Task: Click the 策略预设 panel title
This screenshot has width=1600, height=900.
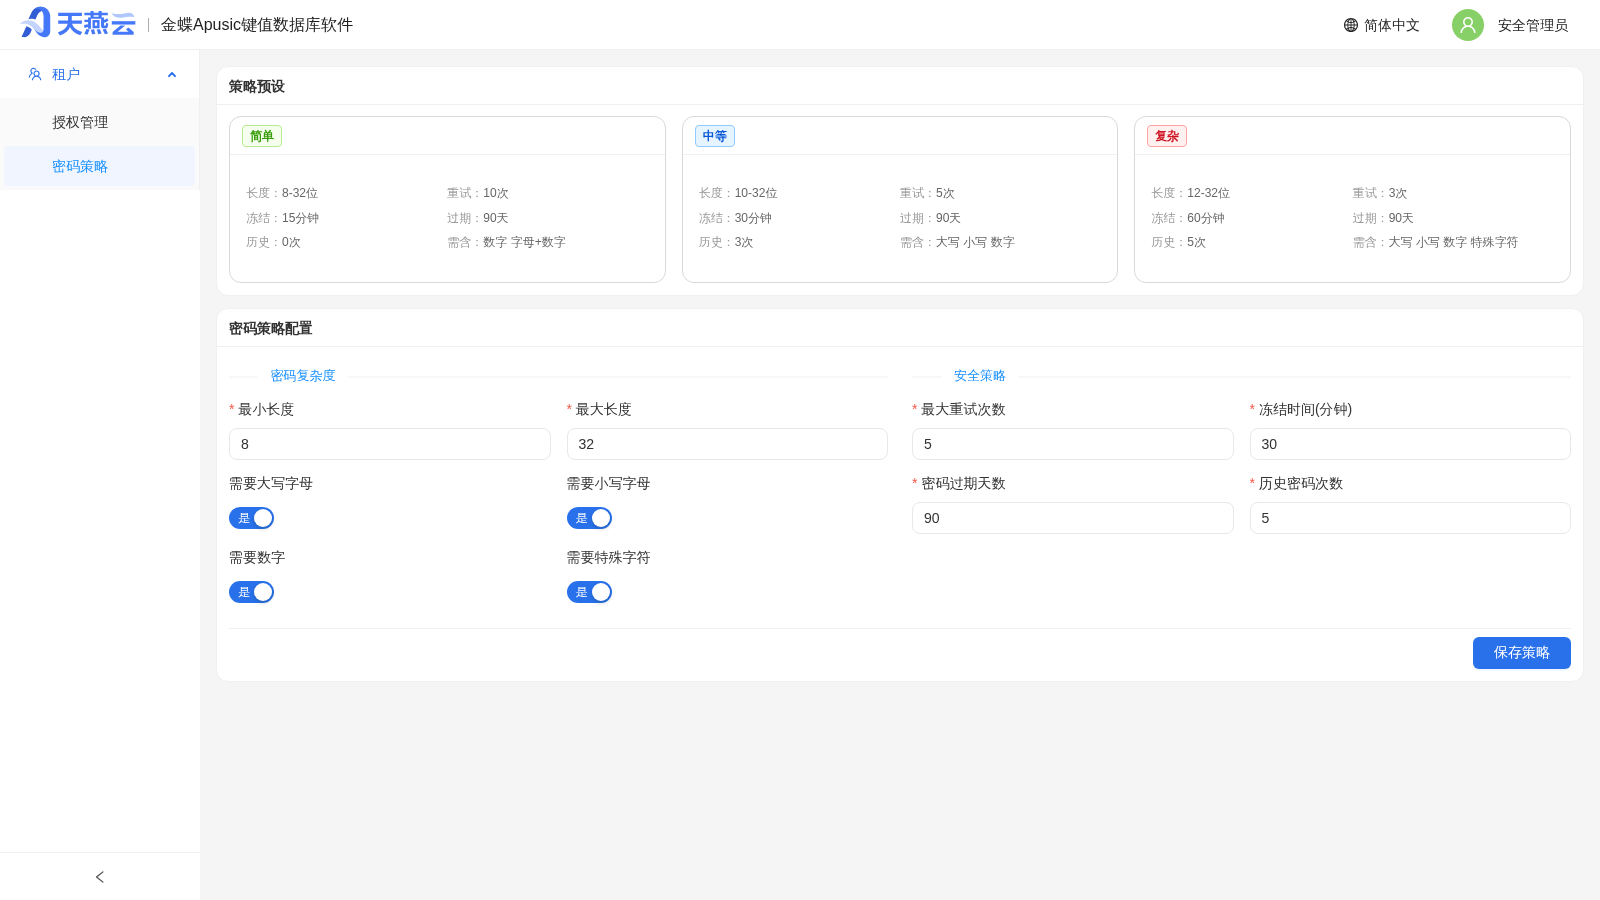Action: click(x=257, y=87)
